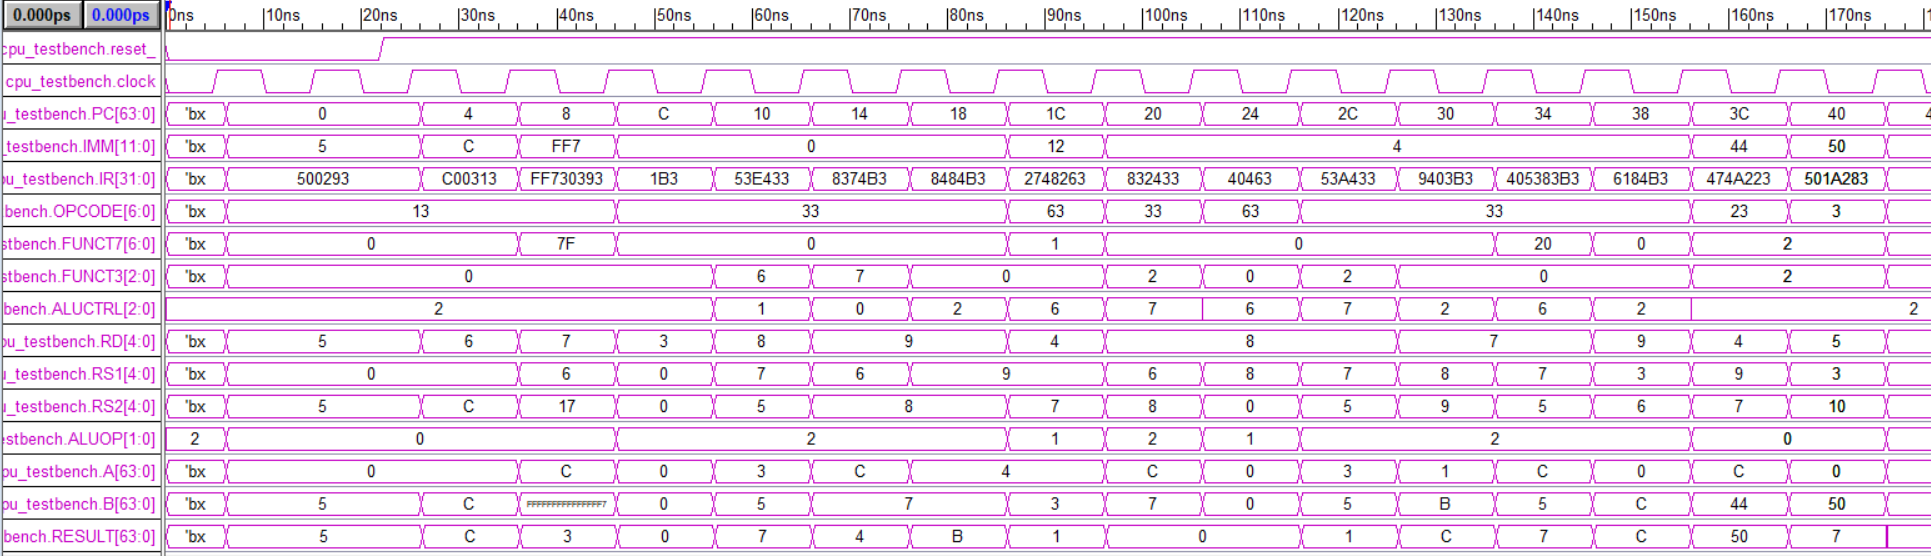
Task: Select the OPCODE[6:0] signal label
Action: 80,212
